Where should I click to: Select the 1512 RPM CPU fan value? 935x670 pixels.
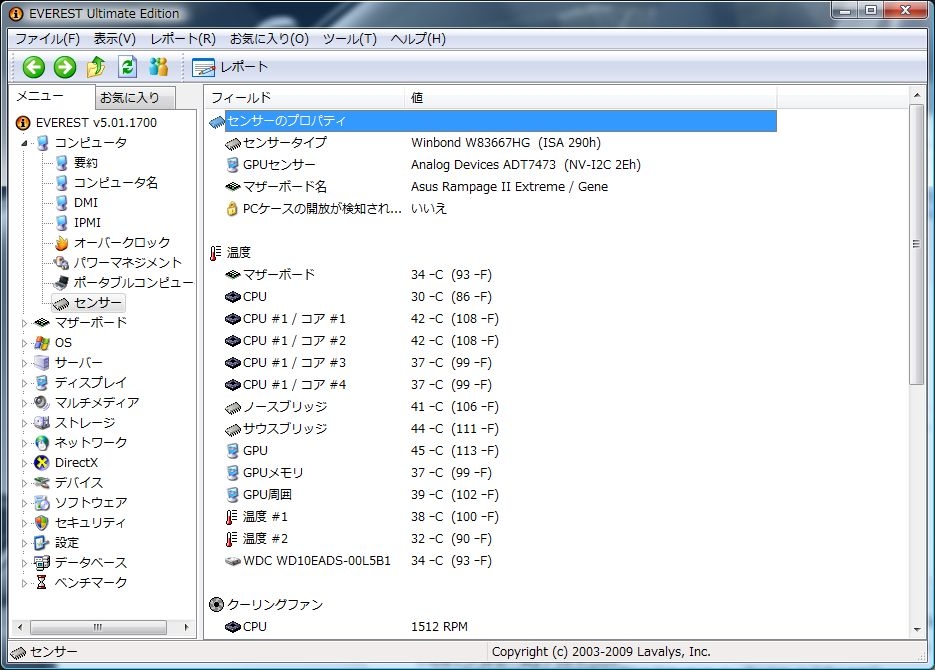tap(439, 627)
